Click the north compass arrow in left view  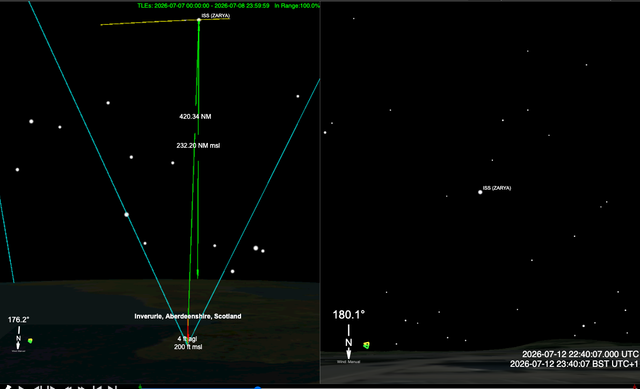[x=18, y=338]
